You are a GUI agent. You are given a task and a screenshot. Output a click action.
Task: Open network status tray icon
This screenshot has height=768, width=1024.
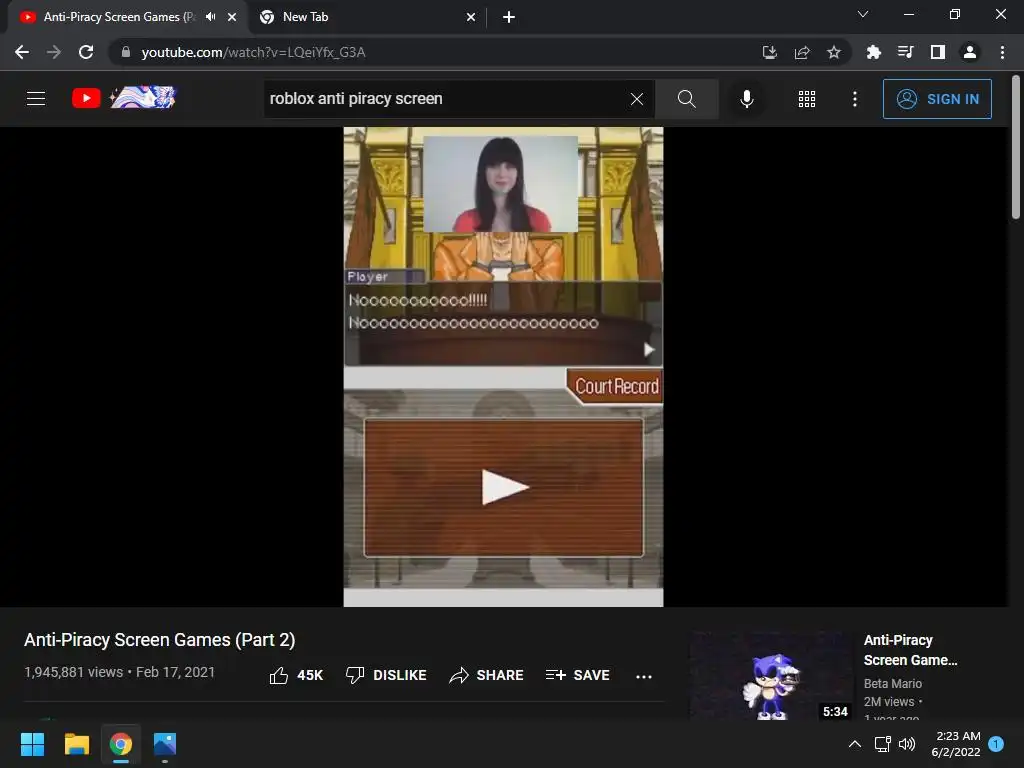pos(882,744)
